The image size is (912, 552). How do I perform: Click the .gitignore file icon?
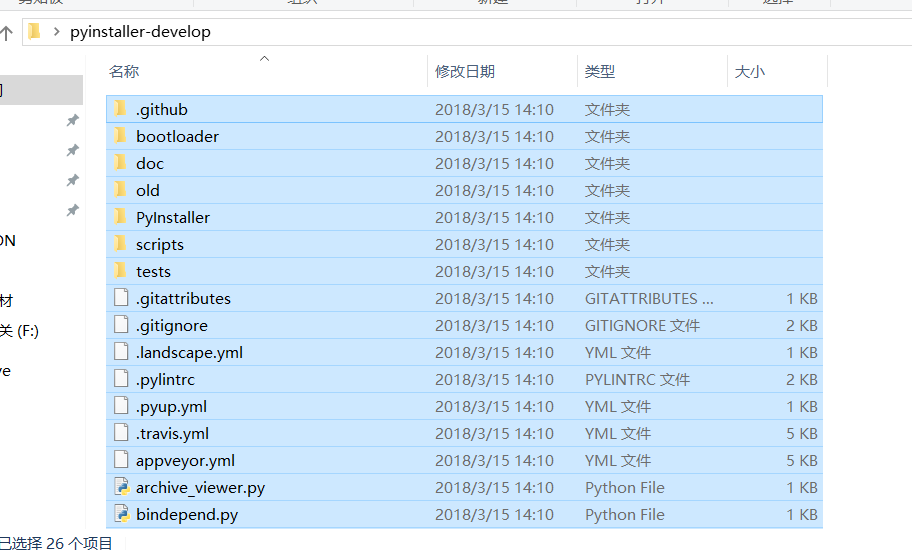click(121, 325)
